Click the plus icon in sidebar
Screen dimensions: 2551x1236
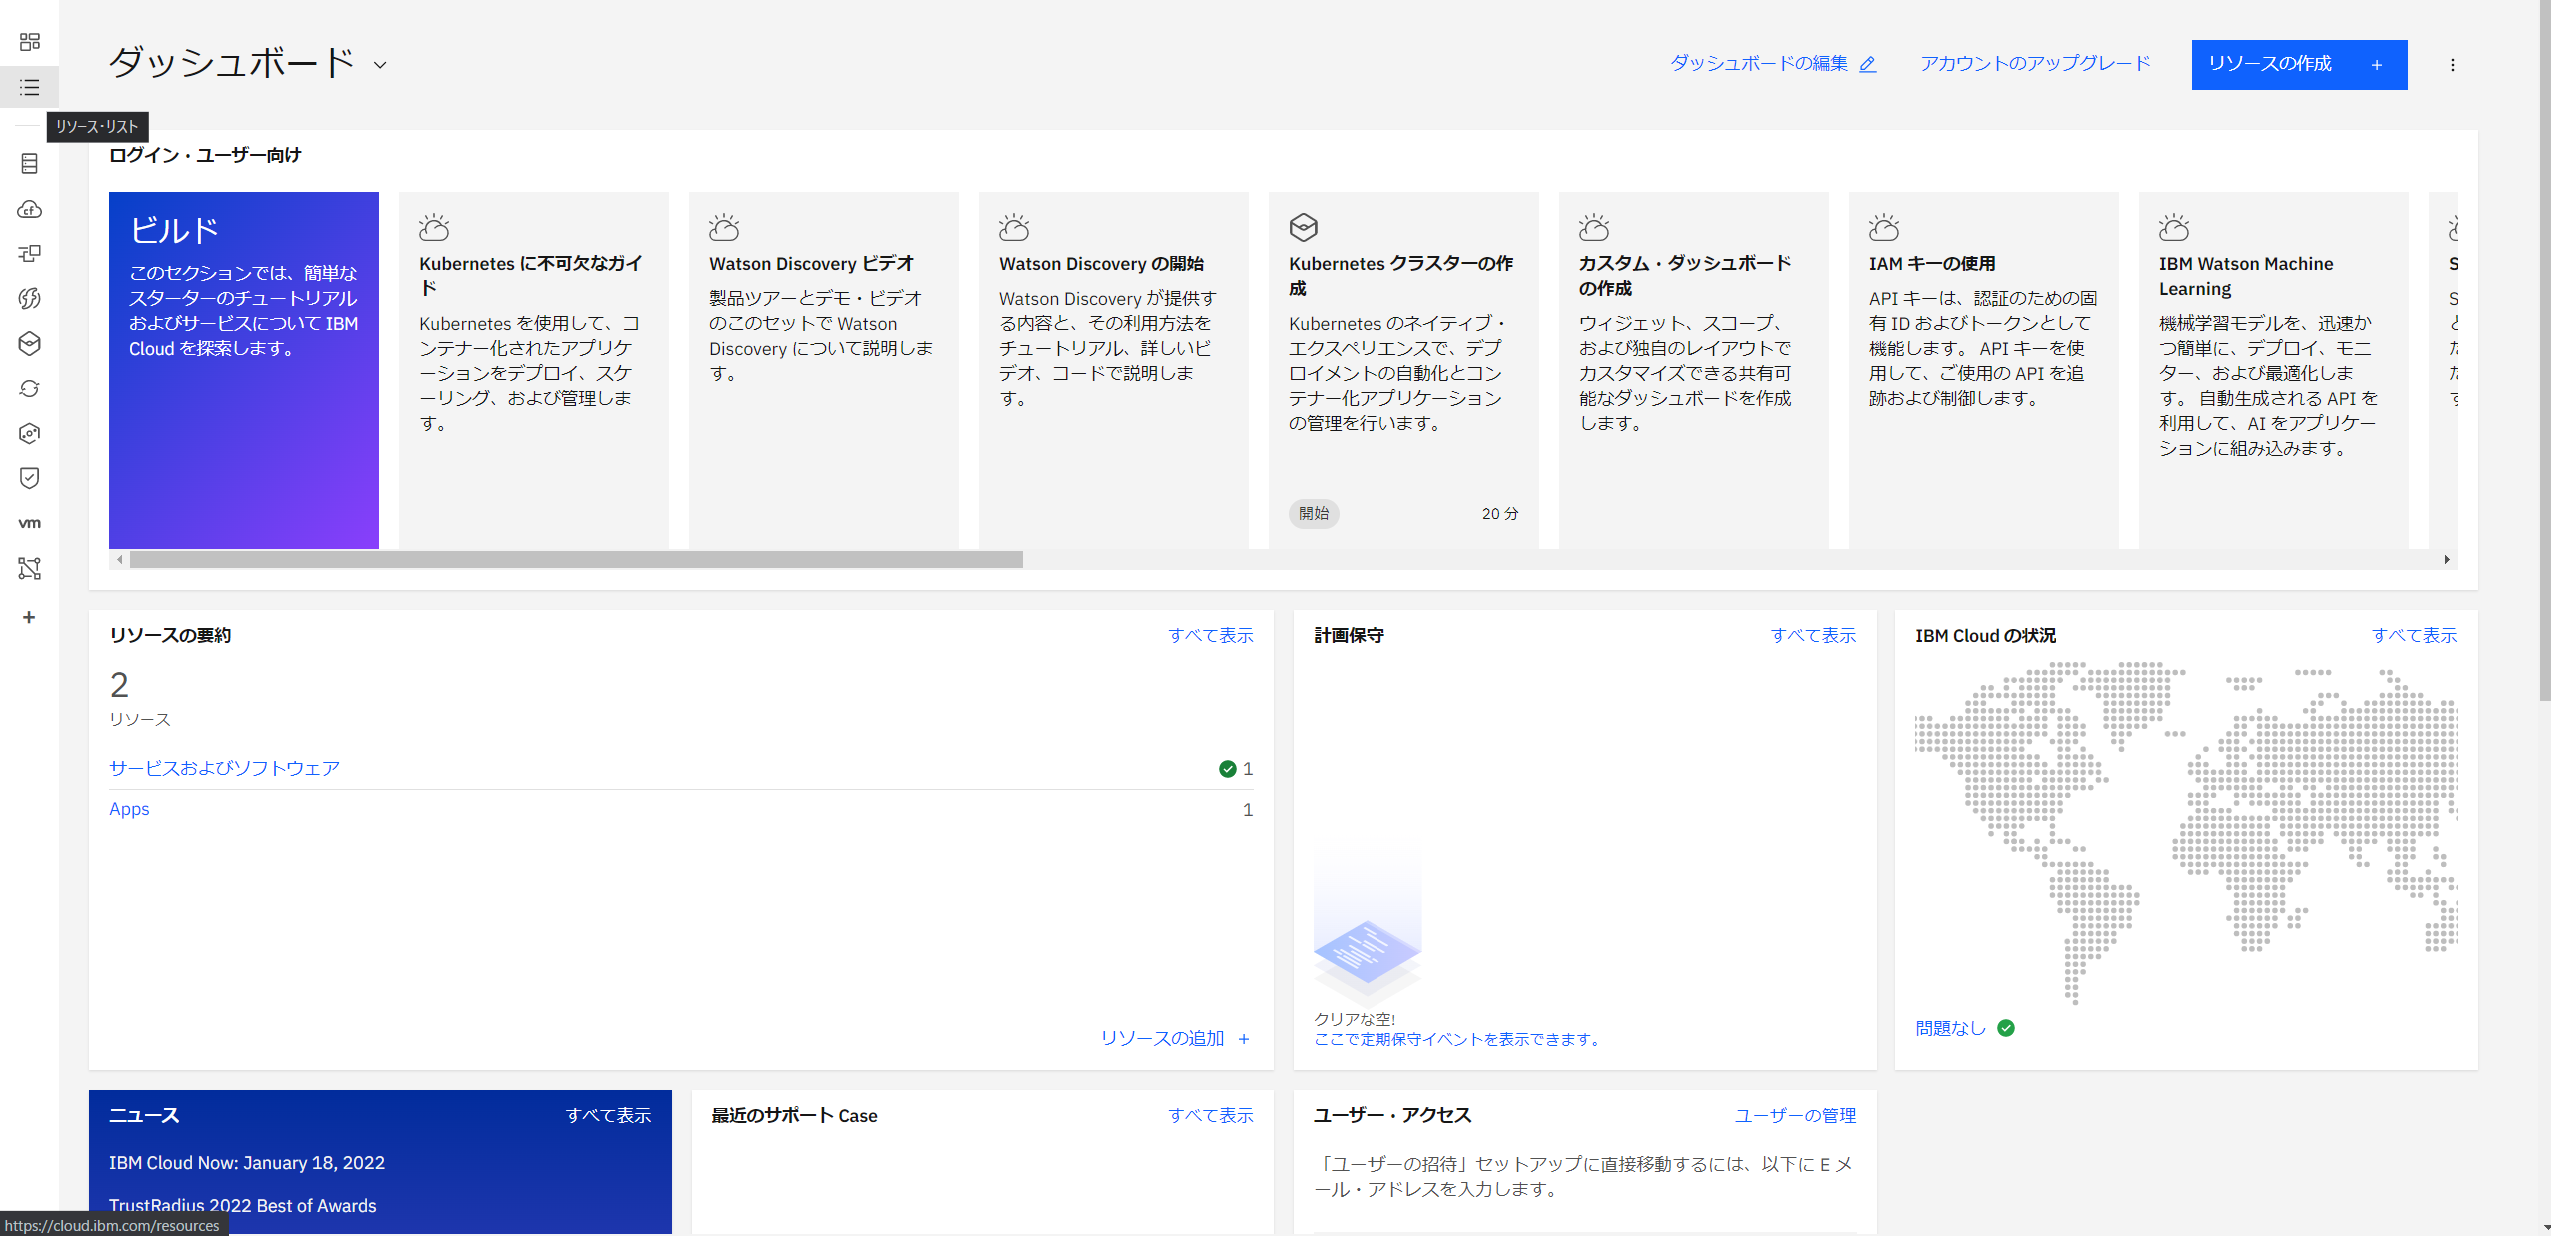[29, 617]
